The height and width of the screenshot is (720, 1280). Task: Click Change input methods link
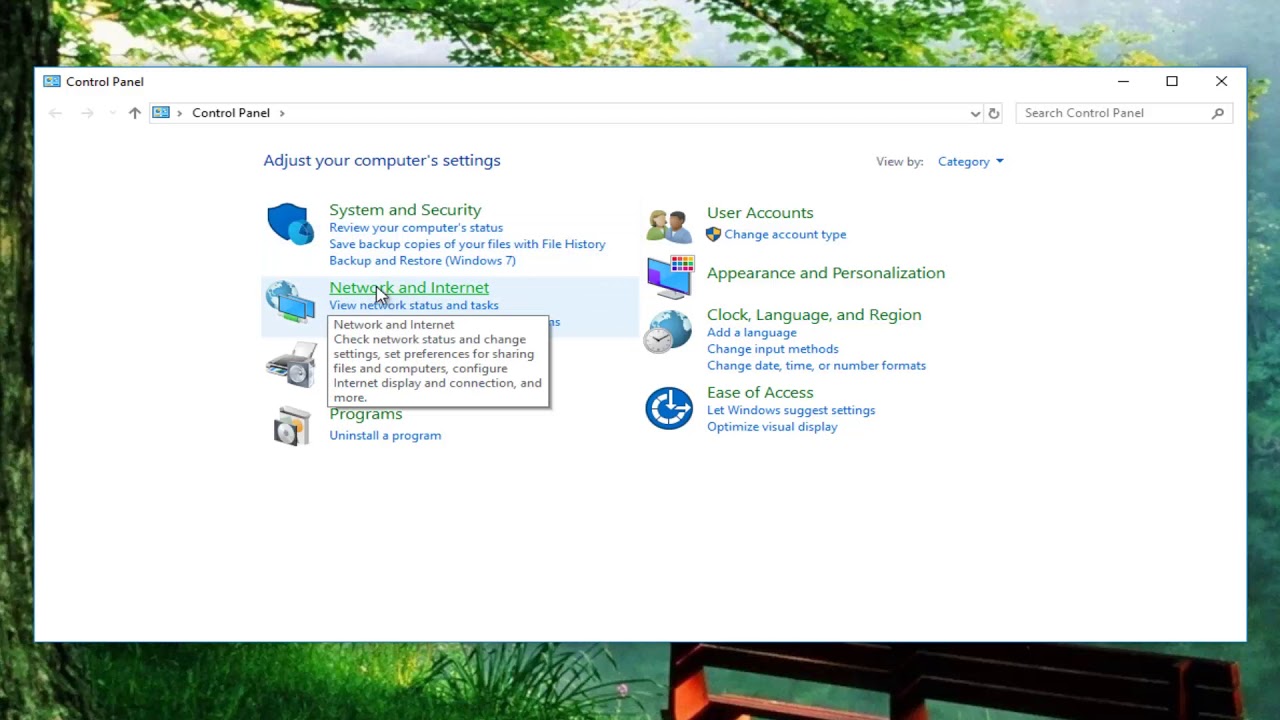[x=773, y=349]
